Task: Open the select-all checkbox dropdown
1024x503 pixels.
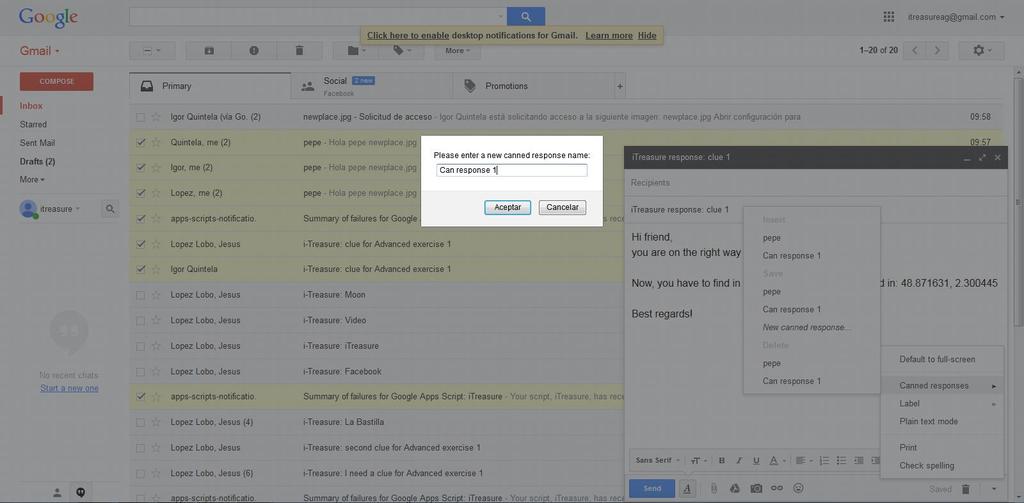Action: coord(152,50)
